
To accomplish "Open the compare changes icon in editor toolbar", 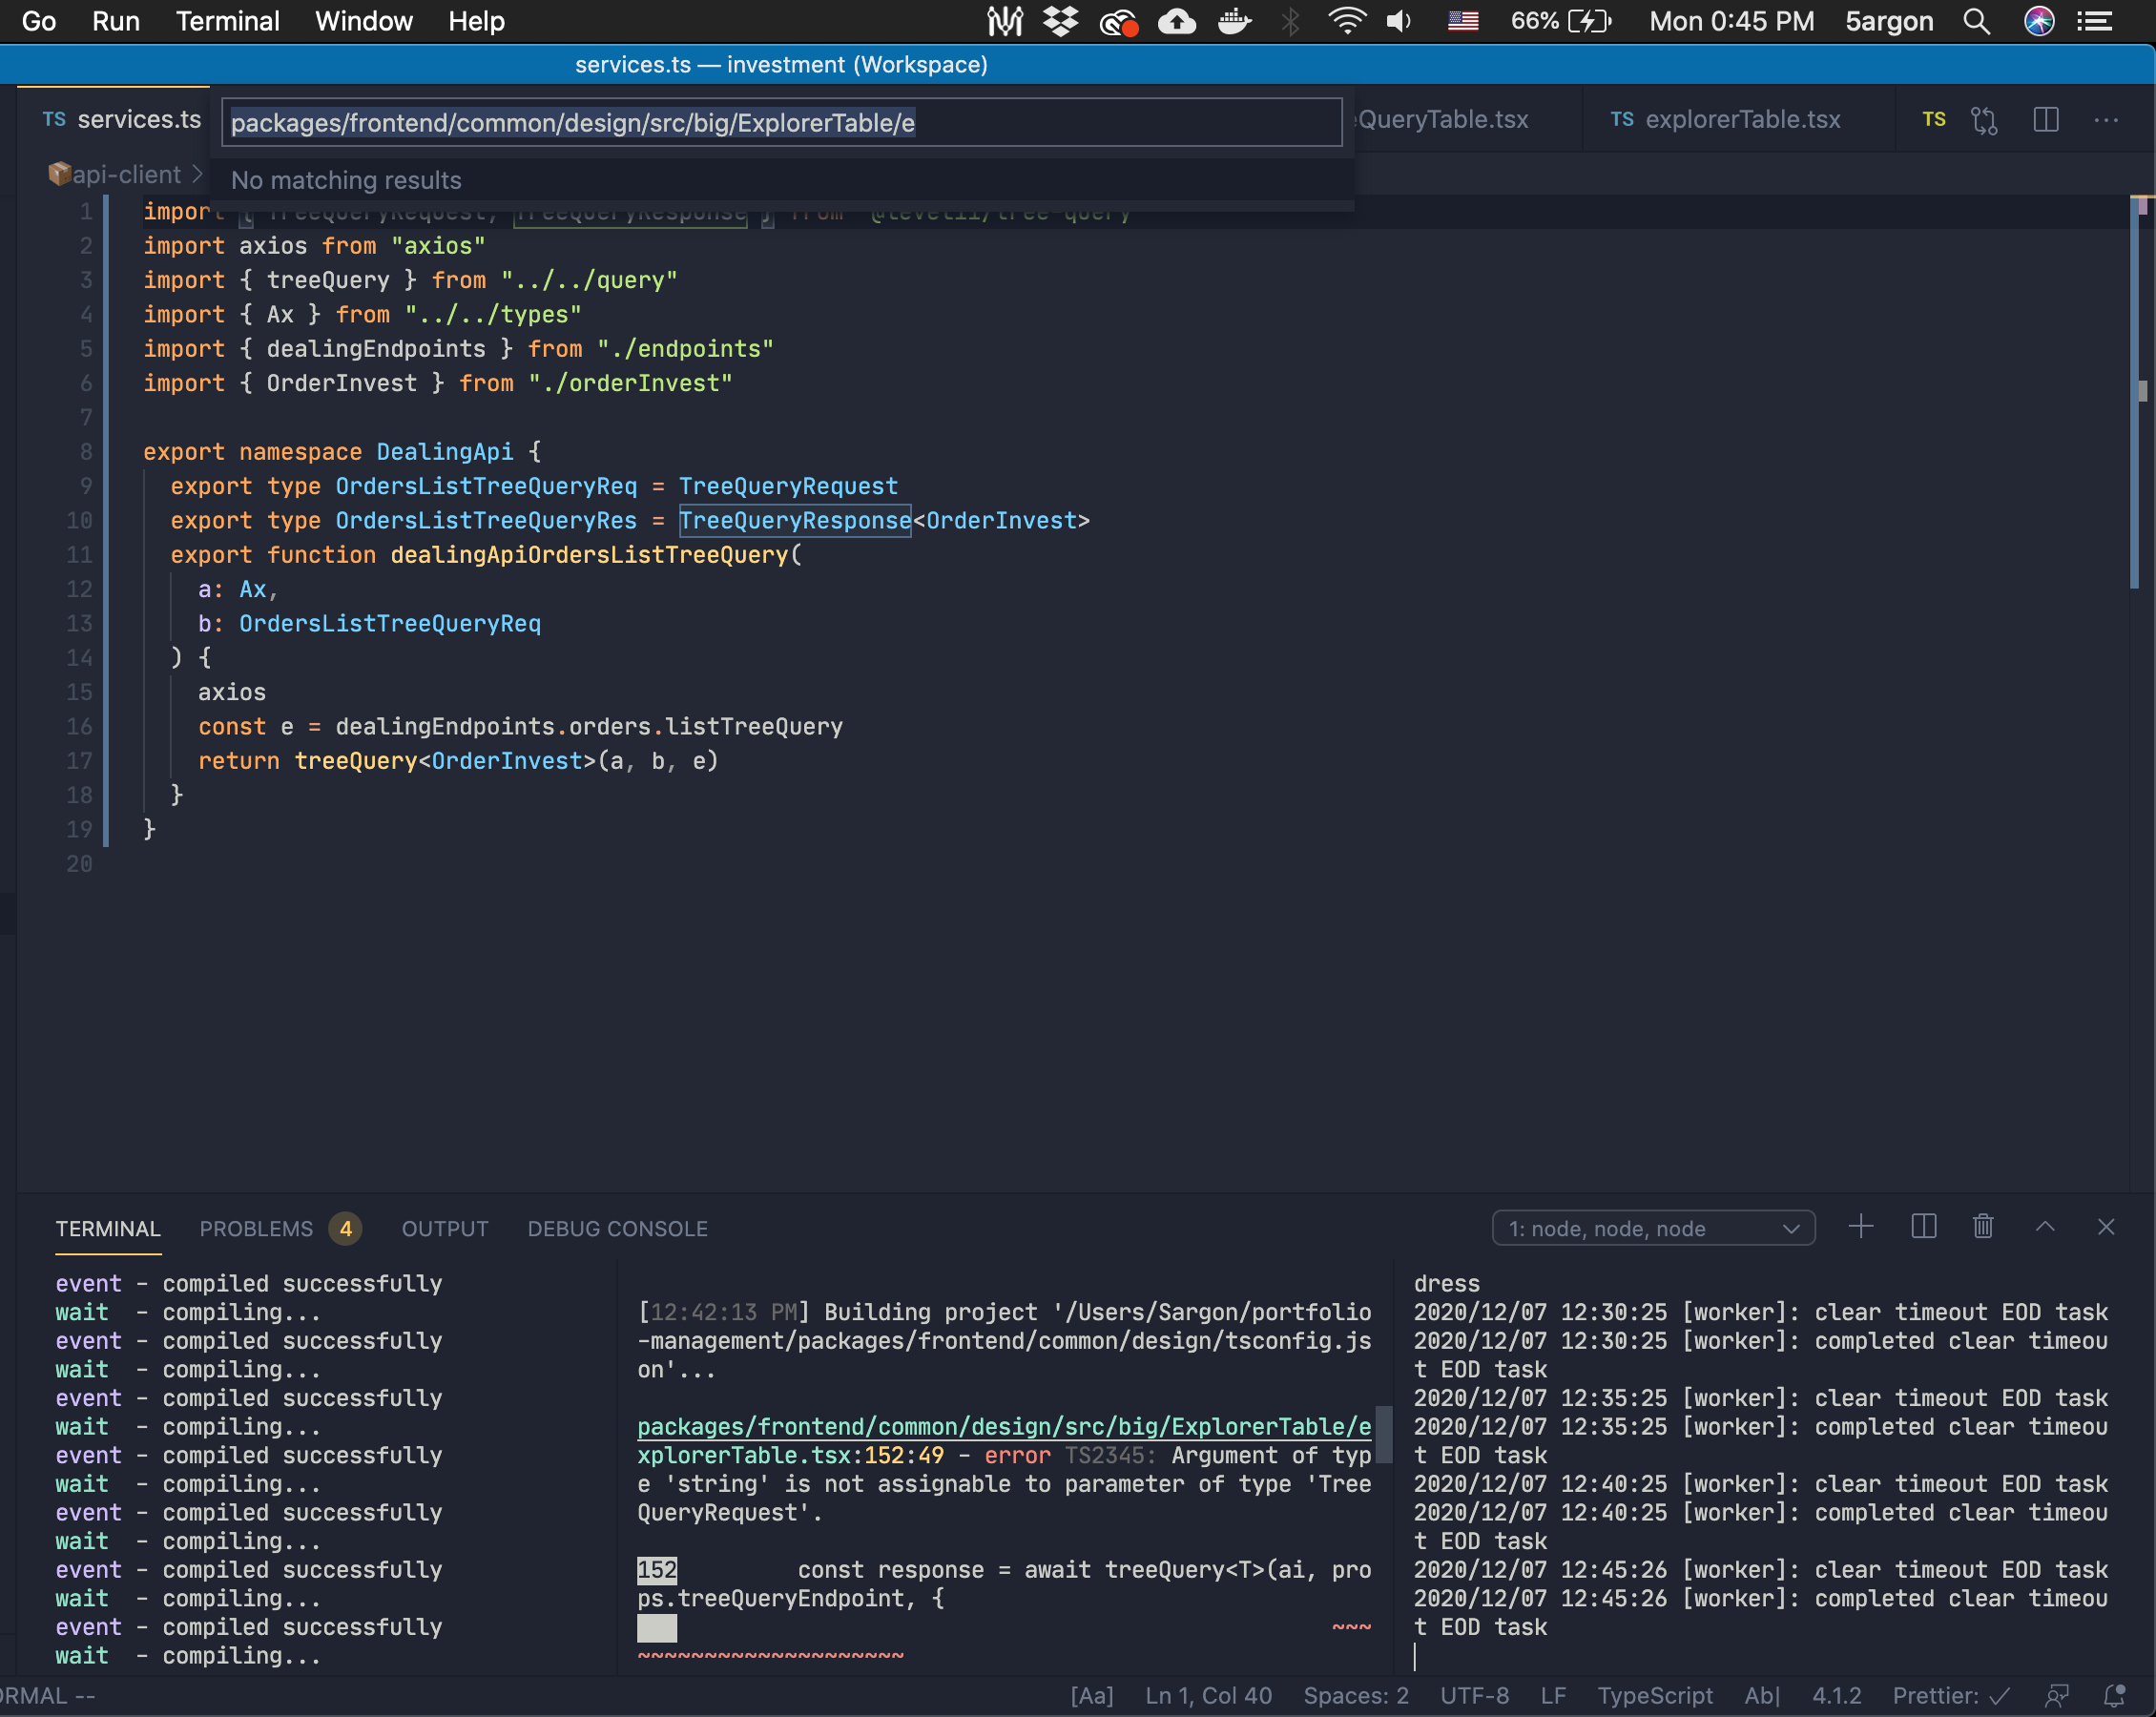I will click(x=1984, y=120).
